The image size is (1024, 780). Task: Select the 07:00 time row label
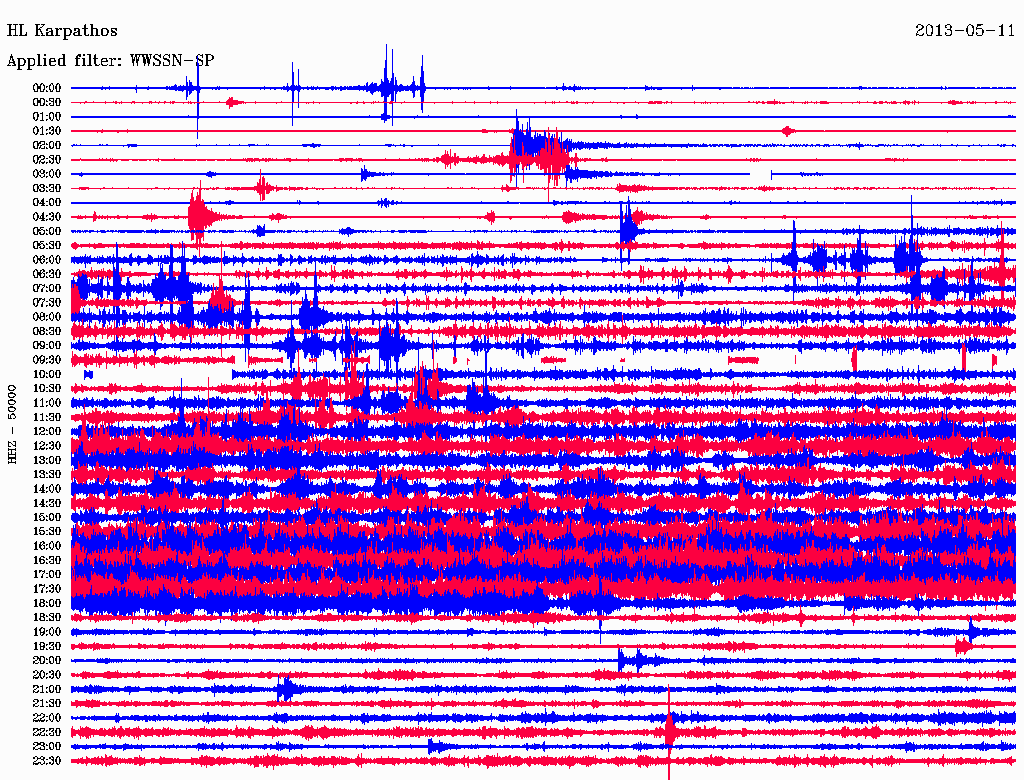click(x=47, y=289)
